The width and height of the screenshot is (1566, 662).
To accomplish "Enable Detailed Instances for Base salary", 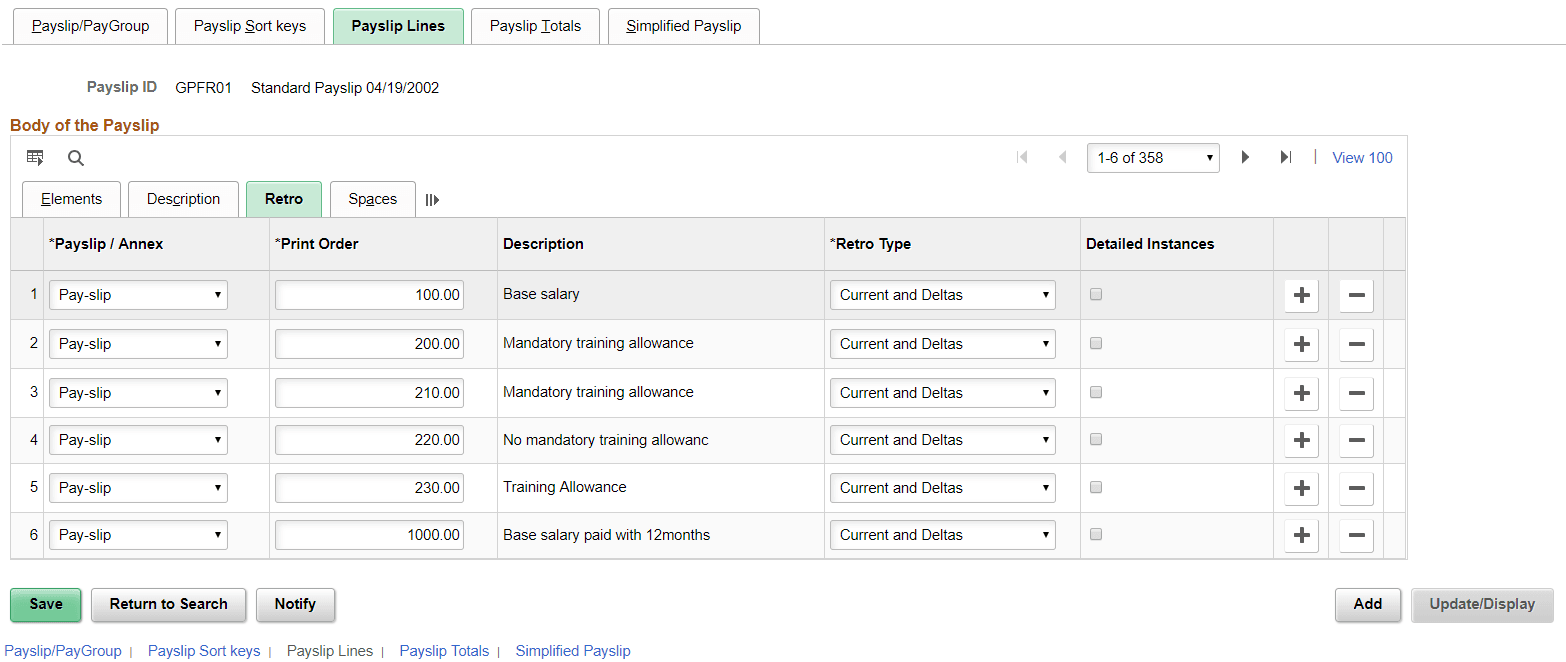I will click(x=1096, y=295).
